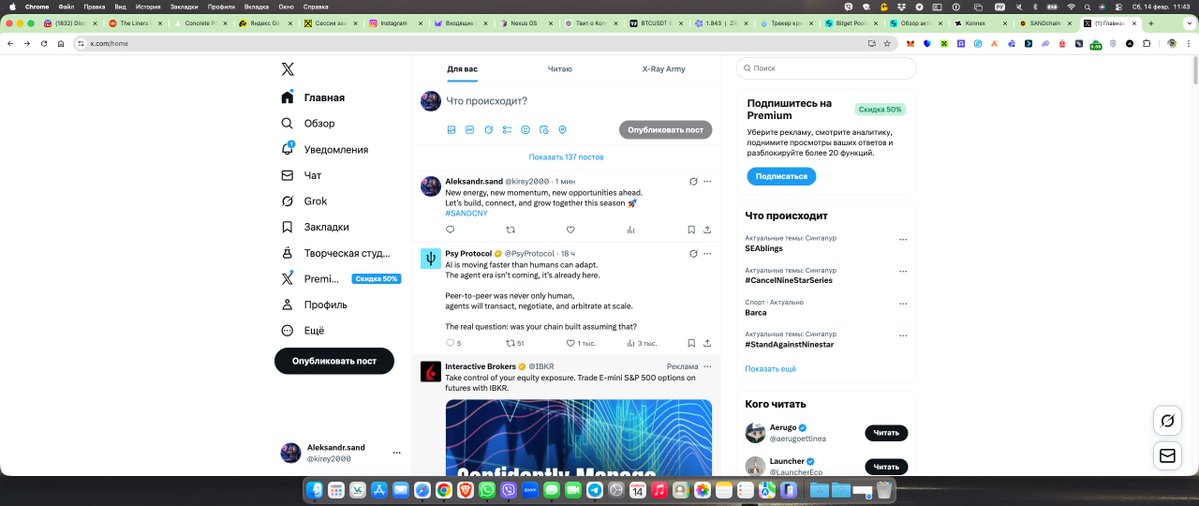Bookmark the Psy Protocol post
The image size is (1199, 506).
[691, 343]
